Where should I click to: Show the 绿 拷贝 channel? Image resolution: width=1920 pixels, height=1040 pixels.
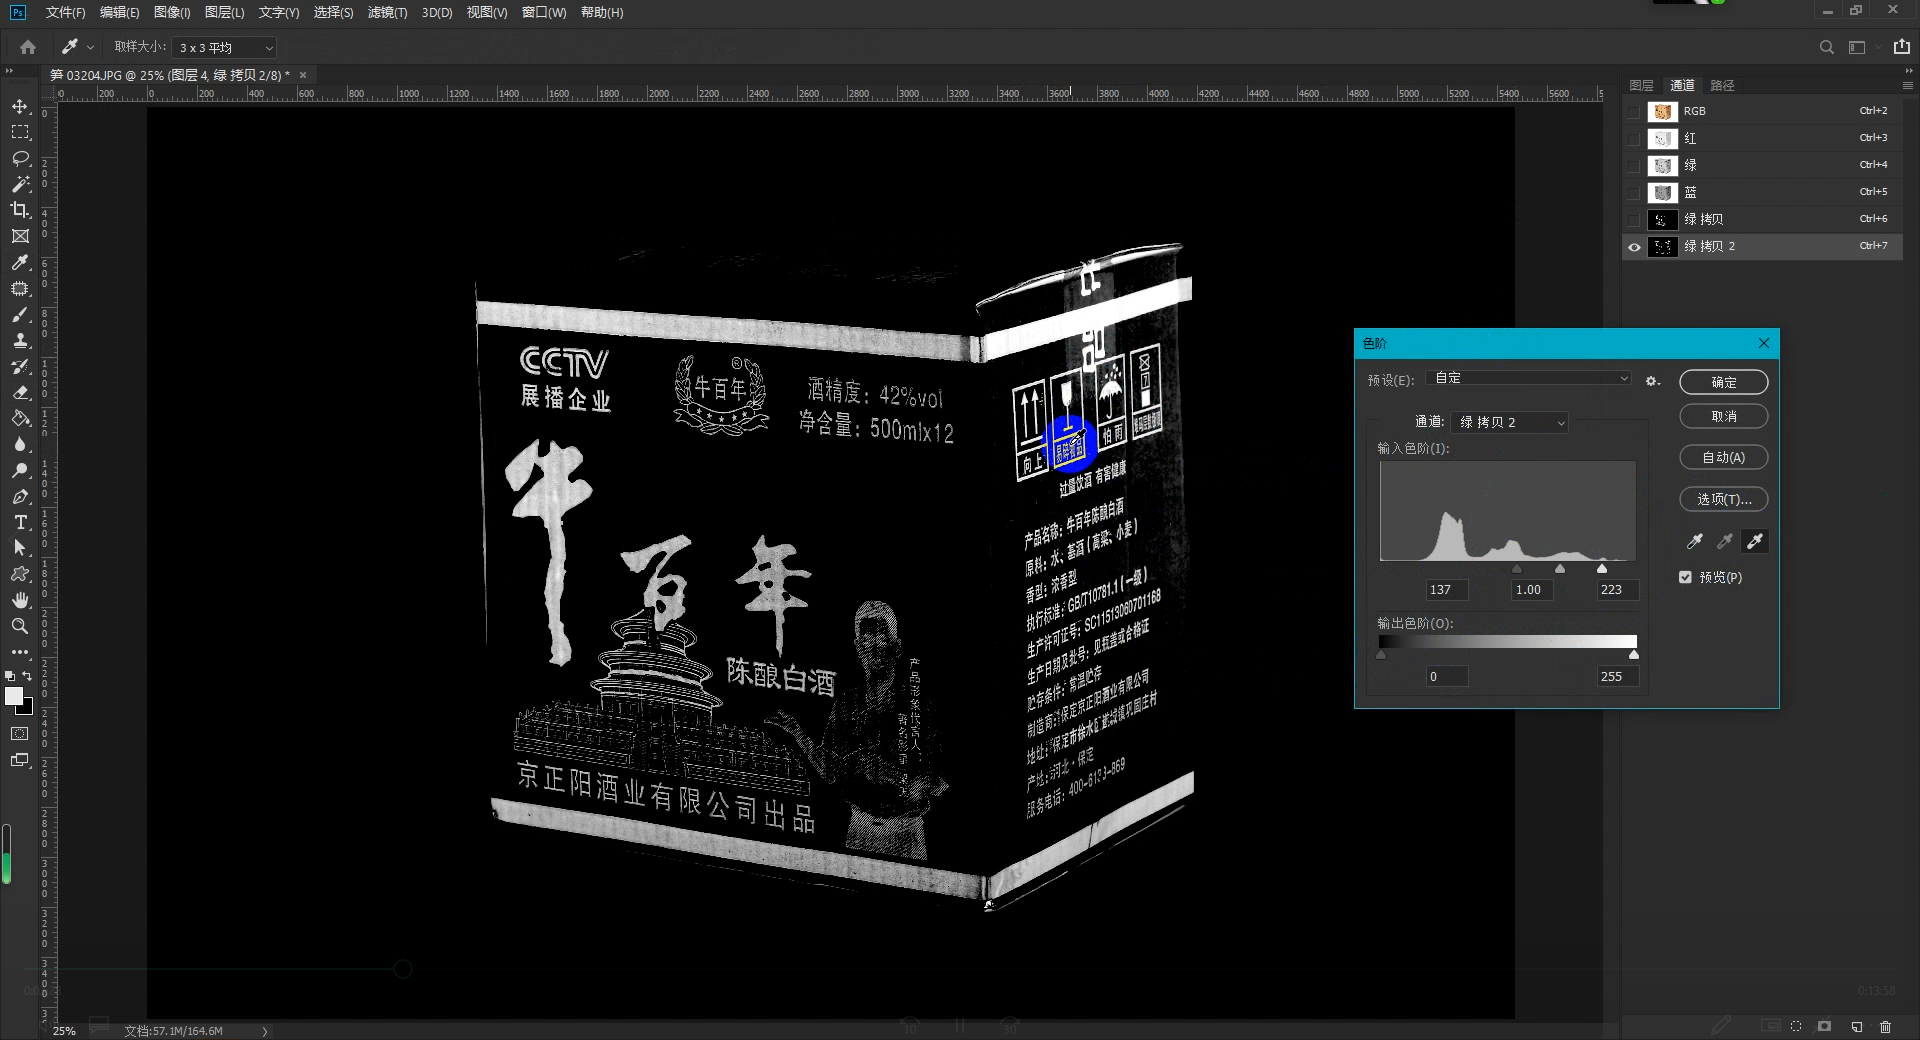pyautogui.click(x=1634, y=219)
